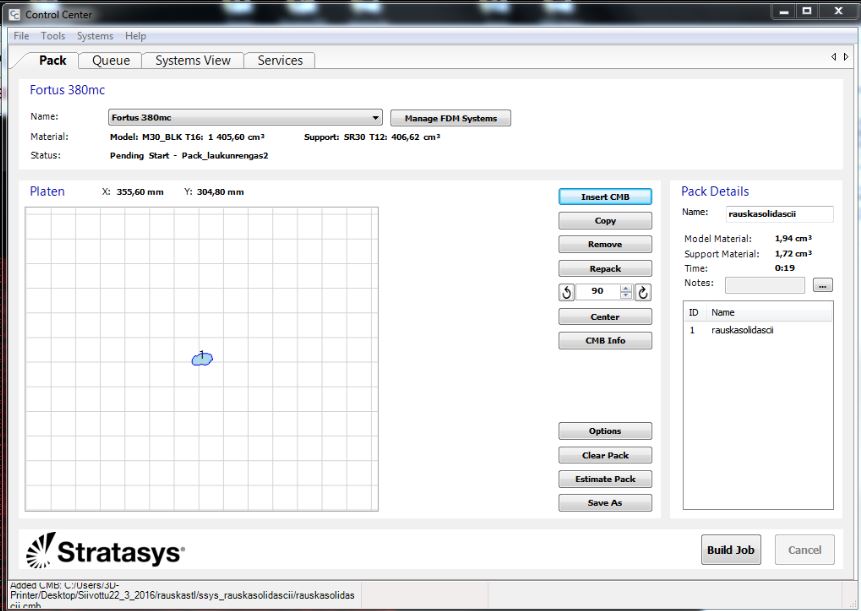861x611 pixels.
Task: Click the Save As button
Action: tap(605, 503)
